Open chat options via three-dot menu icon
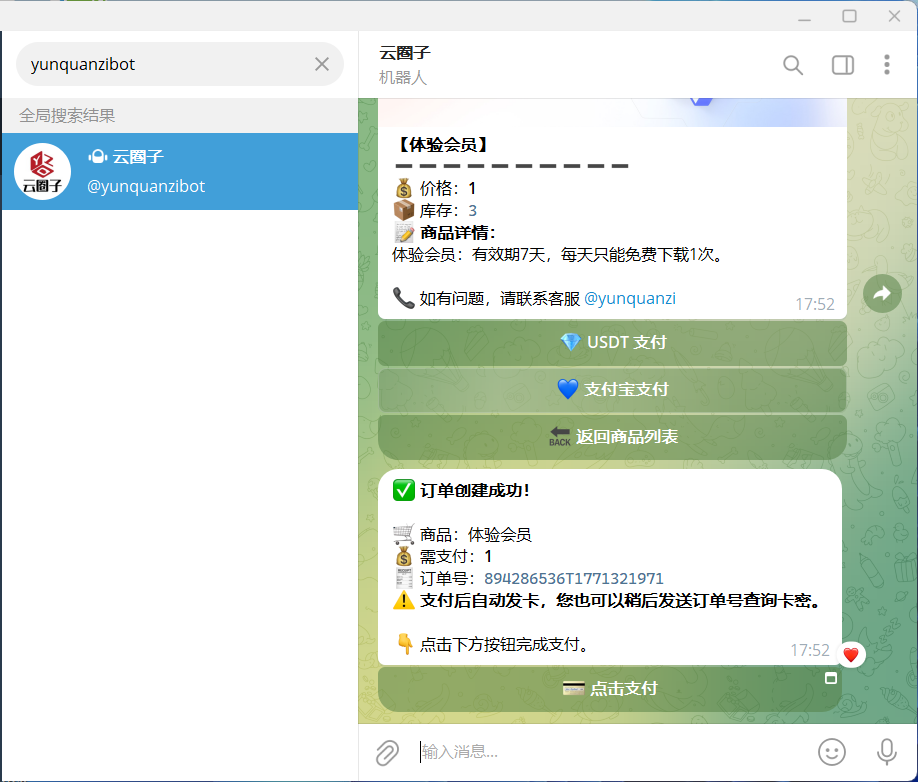Image resolution: width=918 pixels, height=782 pixels. [887, 65]
